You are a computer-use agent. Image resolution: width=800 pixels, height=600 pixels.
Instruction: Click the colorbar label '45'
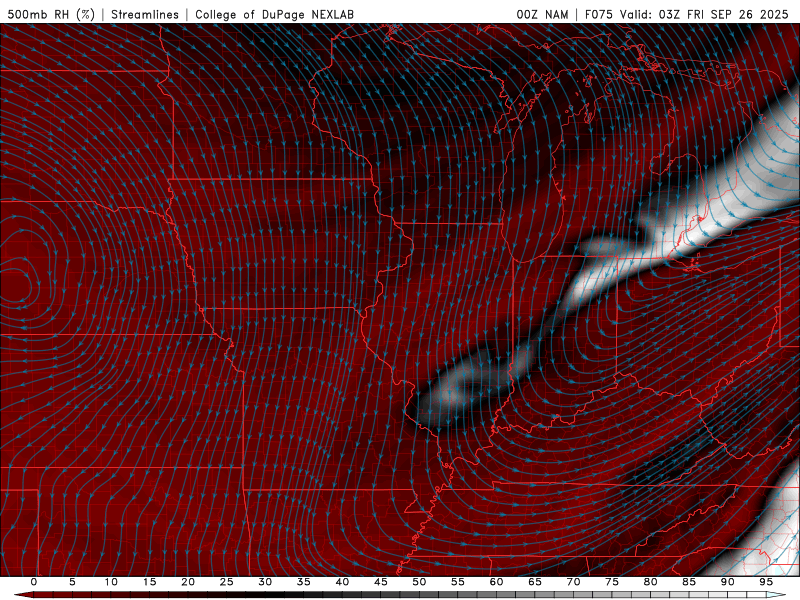[381, 582]
